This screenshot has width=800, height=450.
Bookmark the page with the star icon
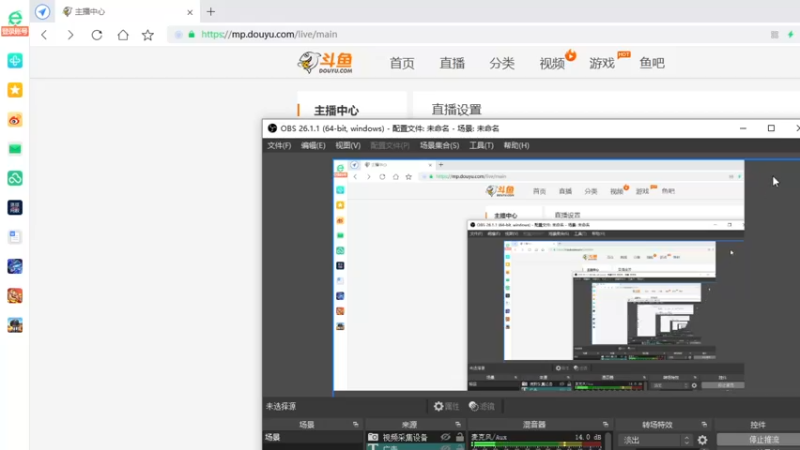click(148, 35)
